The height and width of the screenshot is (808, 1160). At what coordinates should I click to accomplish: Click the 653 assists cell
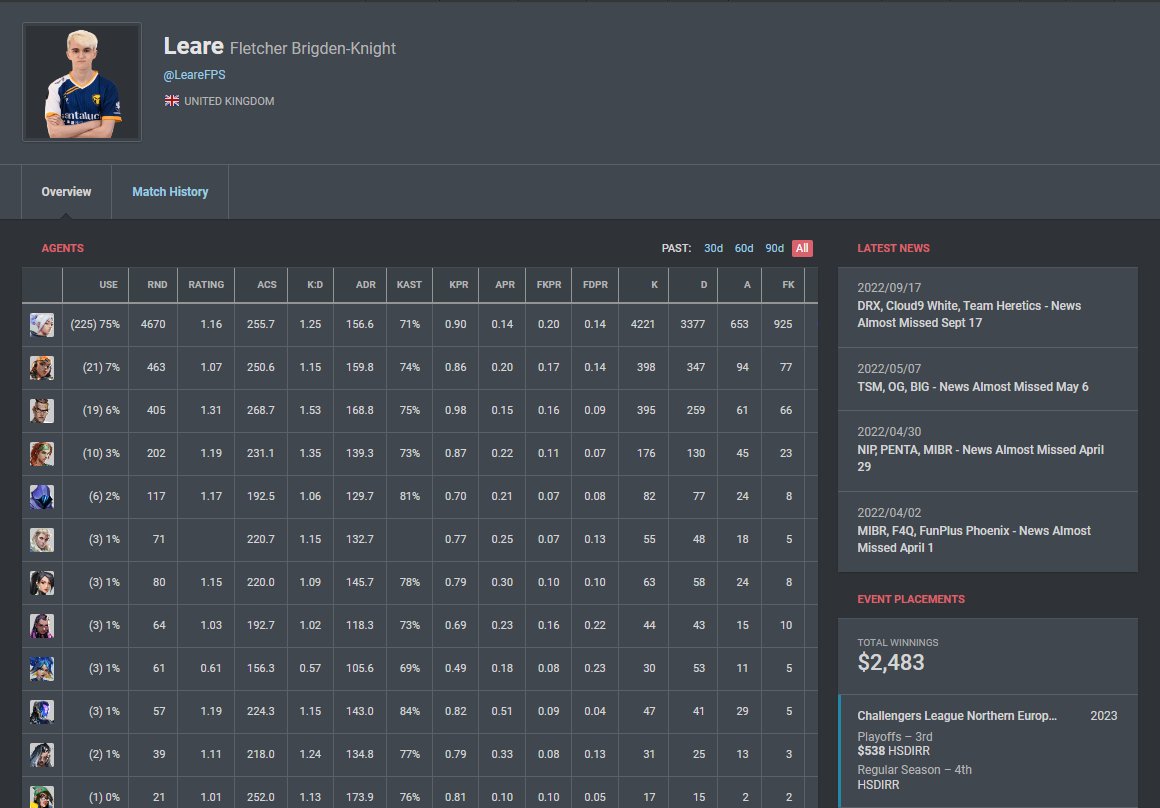(x=739, y=324)
